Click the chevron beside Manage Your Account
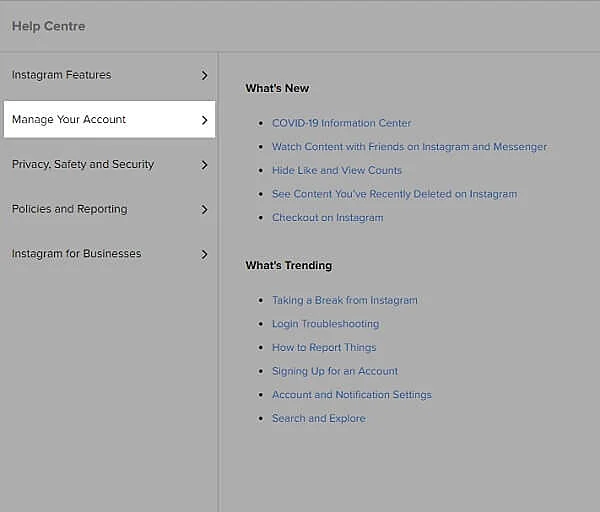The height and width of the screenshot is (512, 600). 204,120
